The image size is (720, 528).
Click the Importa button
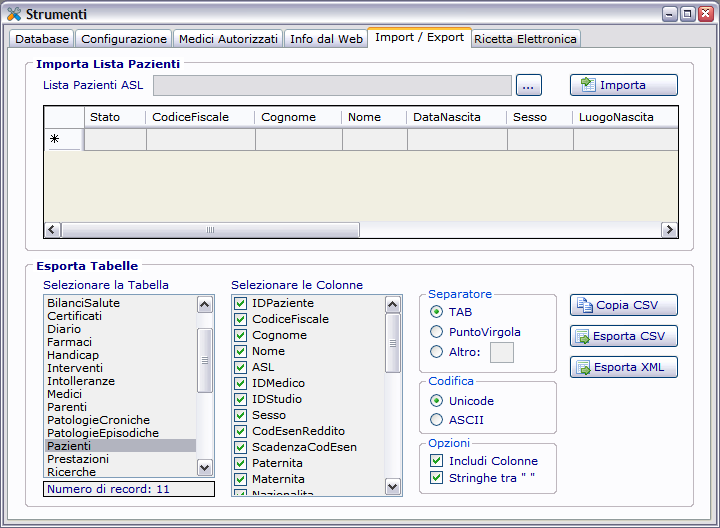[624, 85]
